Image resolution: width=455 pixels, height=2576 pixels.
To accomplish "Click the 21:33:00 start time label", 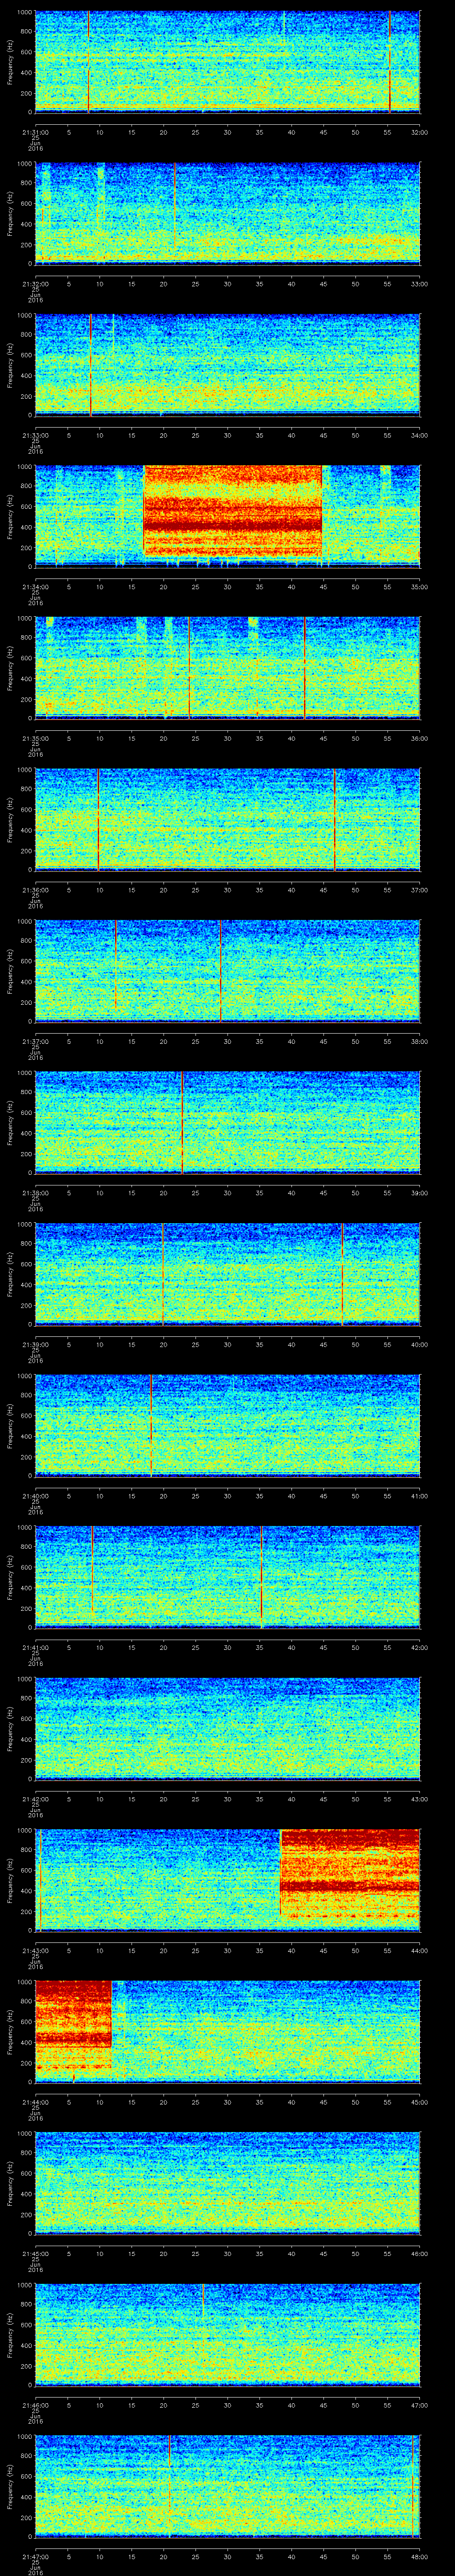I will point(35,435).
